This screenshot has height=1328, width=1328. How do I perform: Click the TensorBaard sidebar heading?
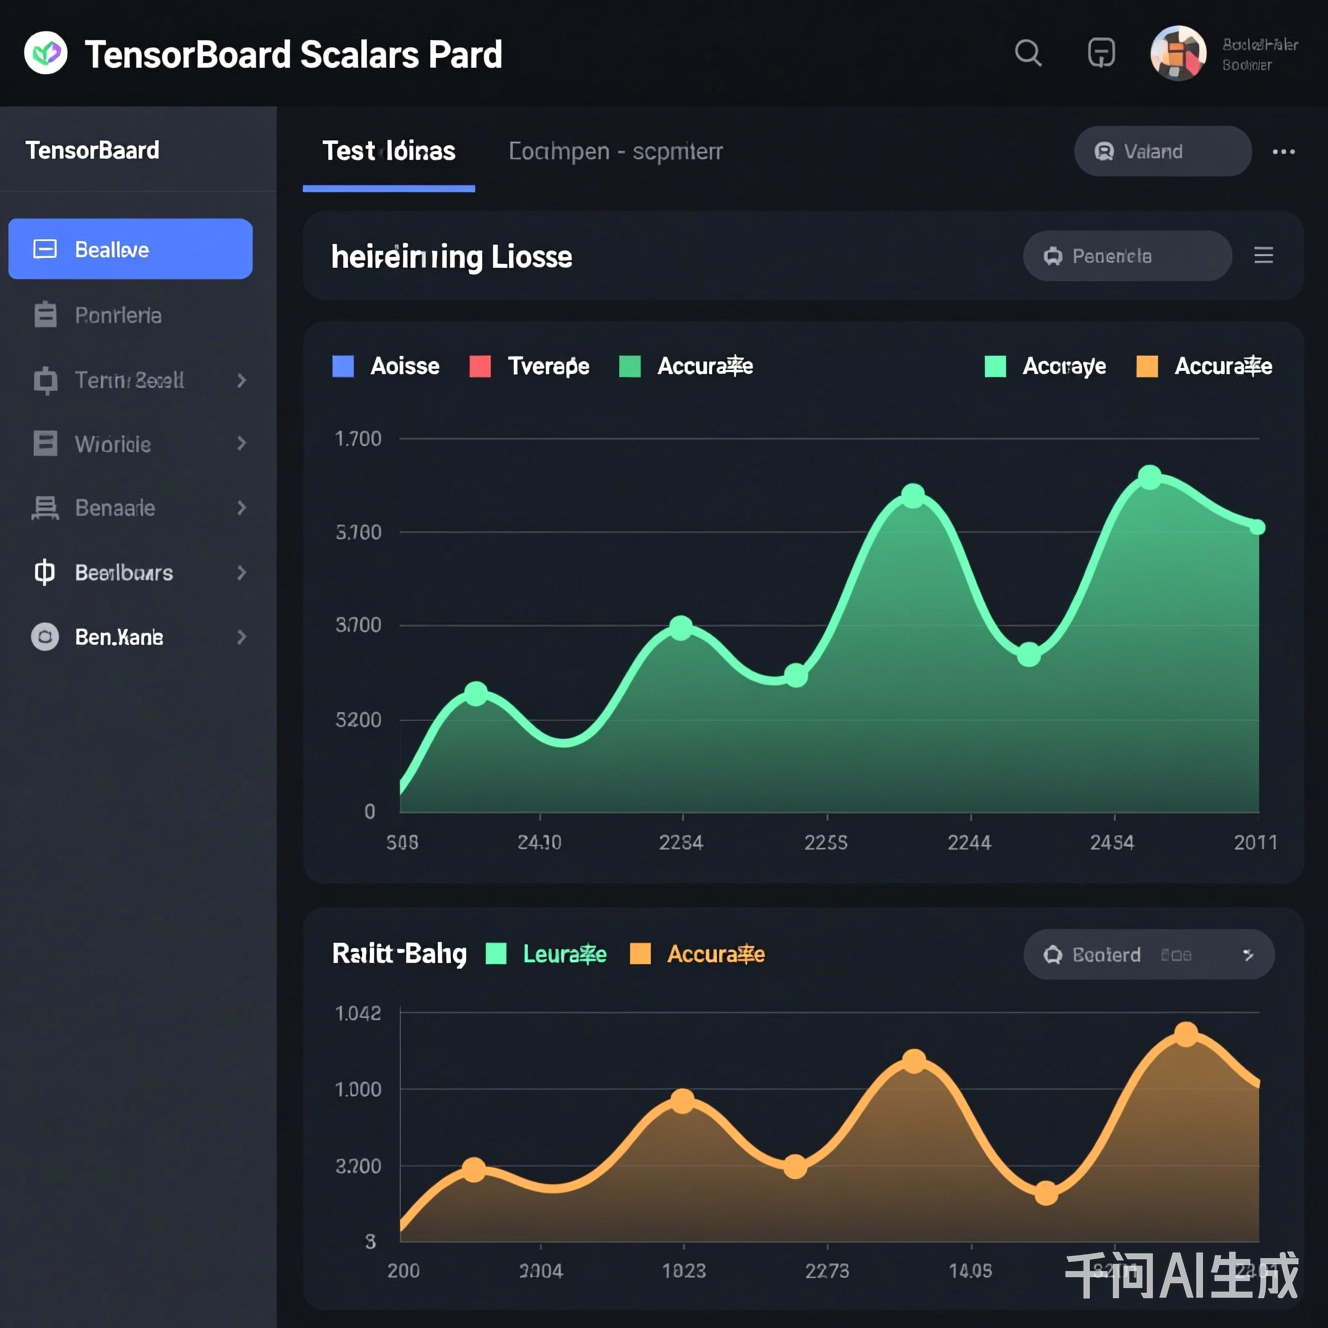[x=92, y=150]
